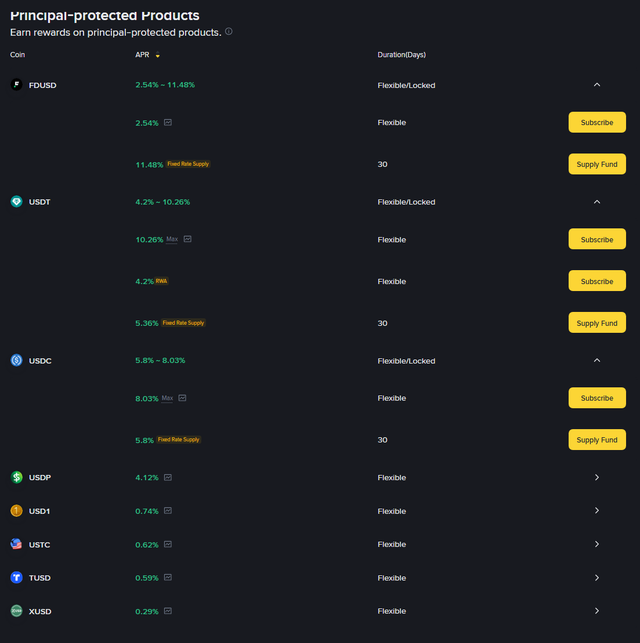Open APR chart icon next to USDT 10.26%
Viewport: 640px width, 643px height.
point(187,239)
